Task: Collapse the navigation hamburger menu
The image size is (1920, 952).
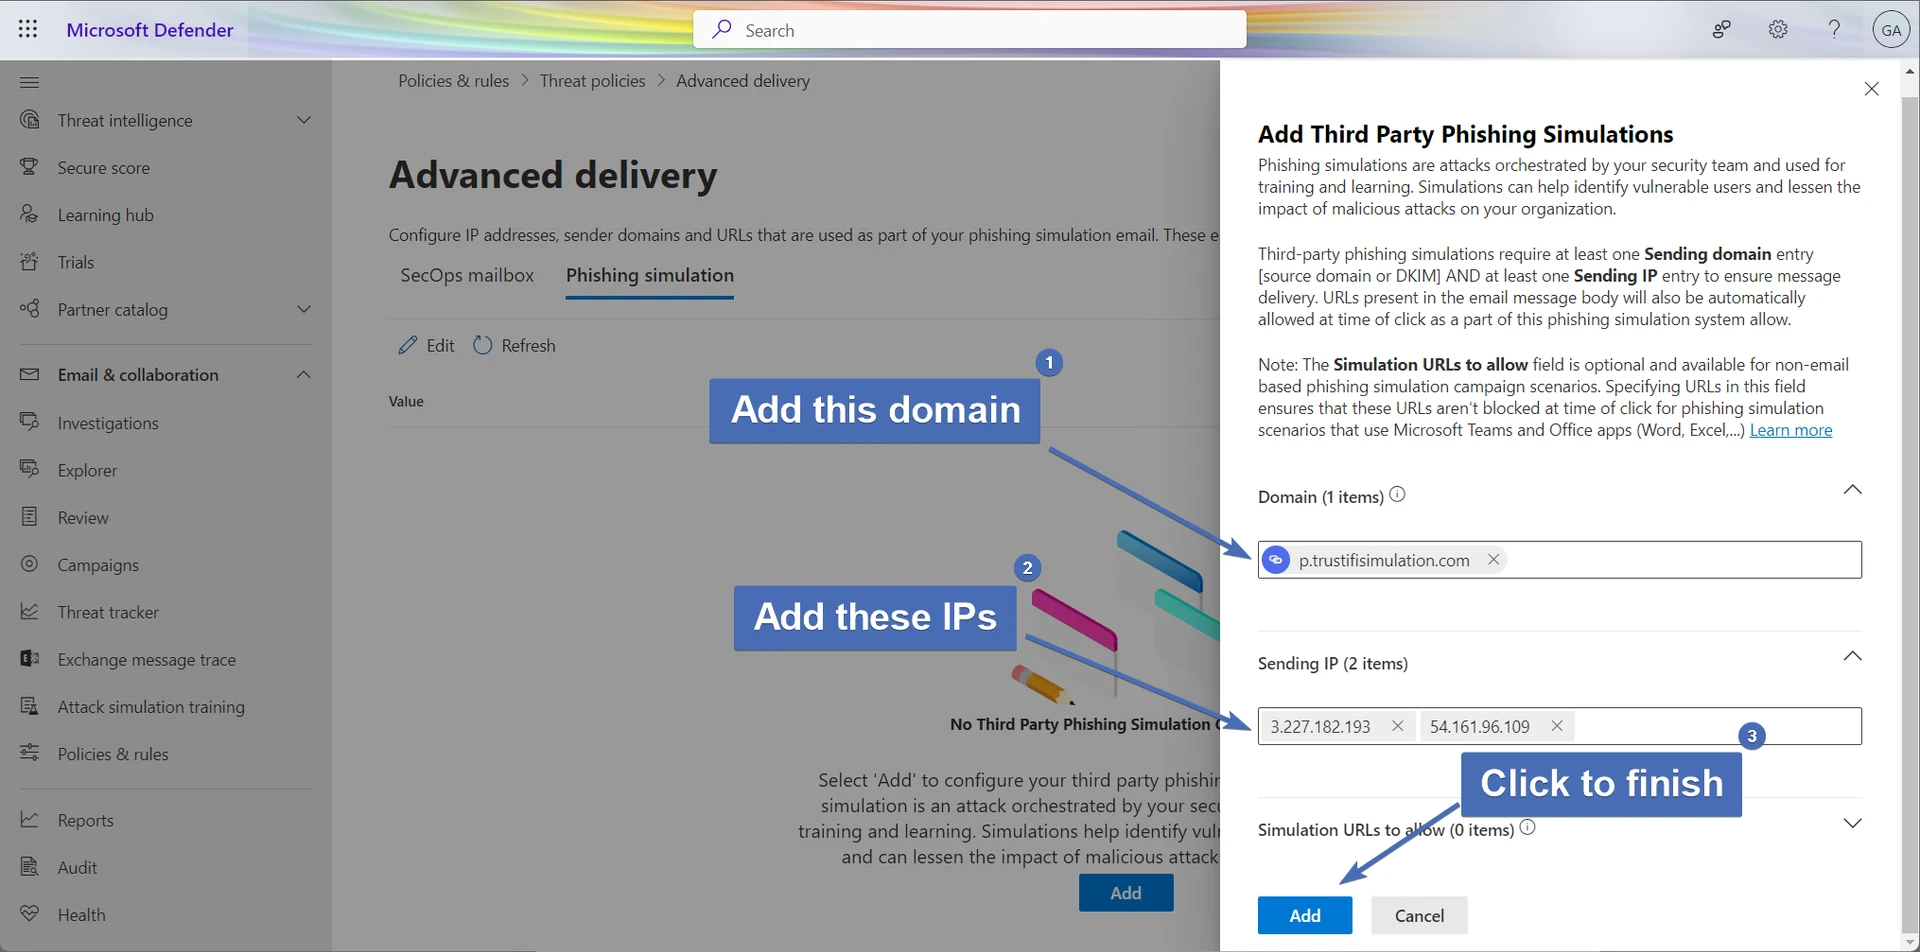Action: point(29,82)
